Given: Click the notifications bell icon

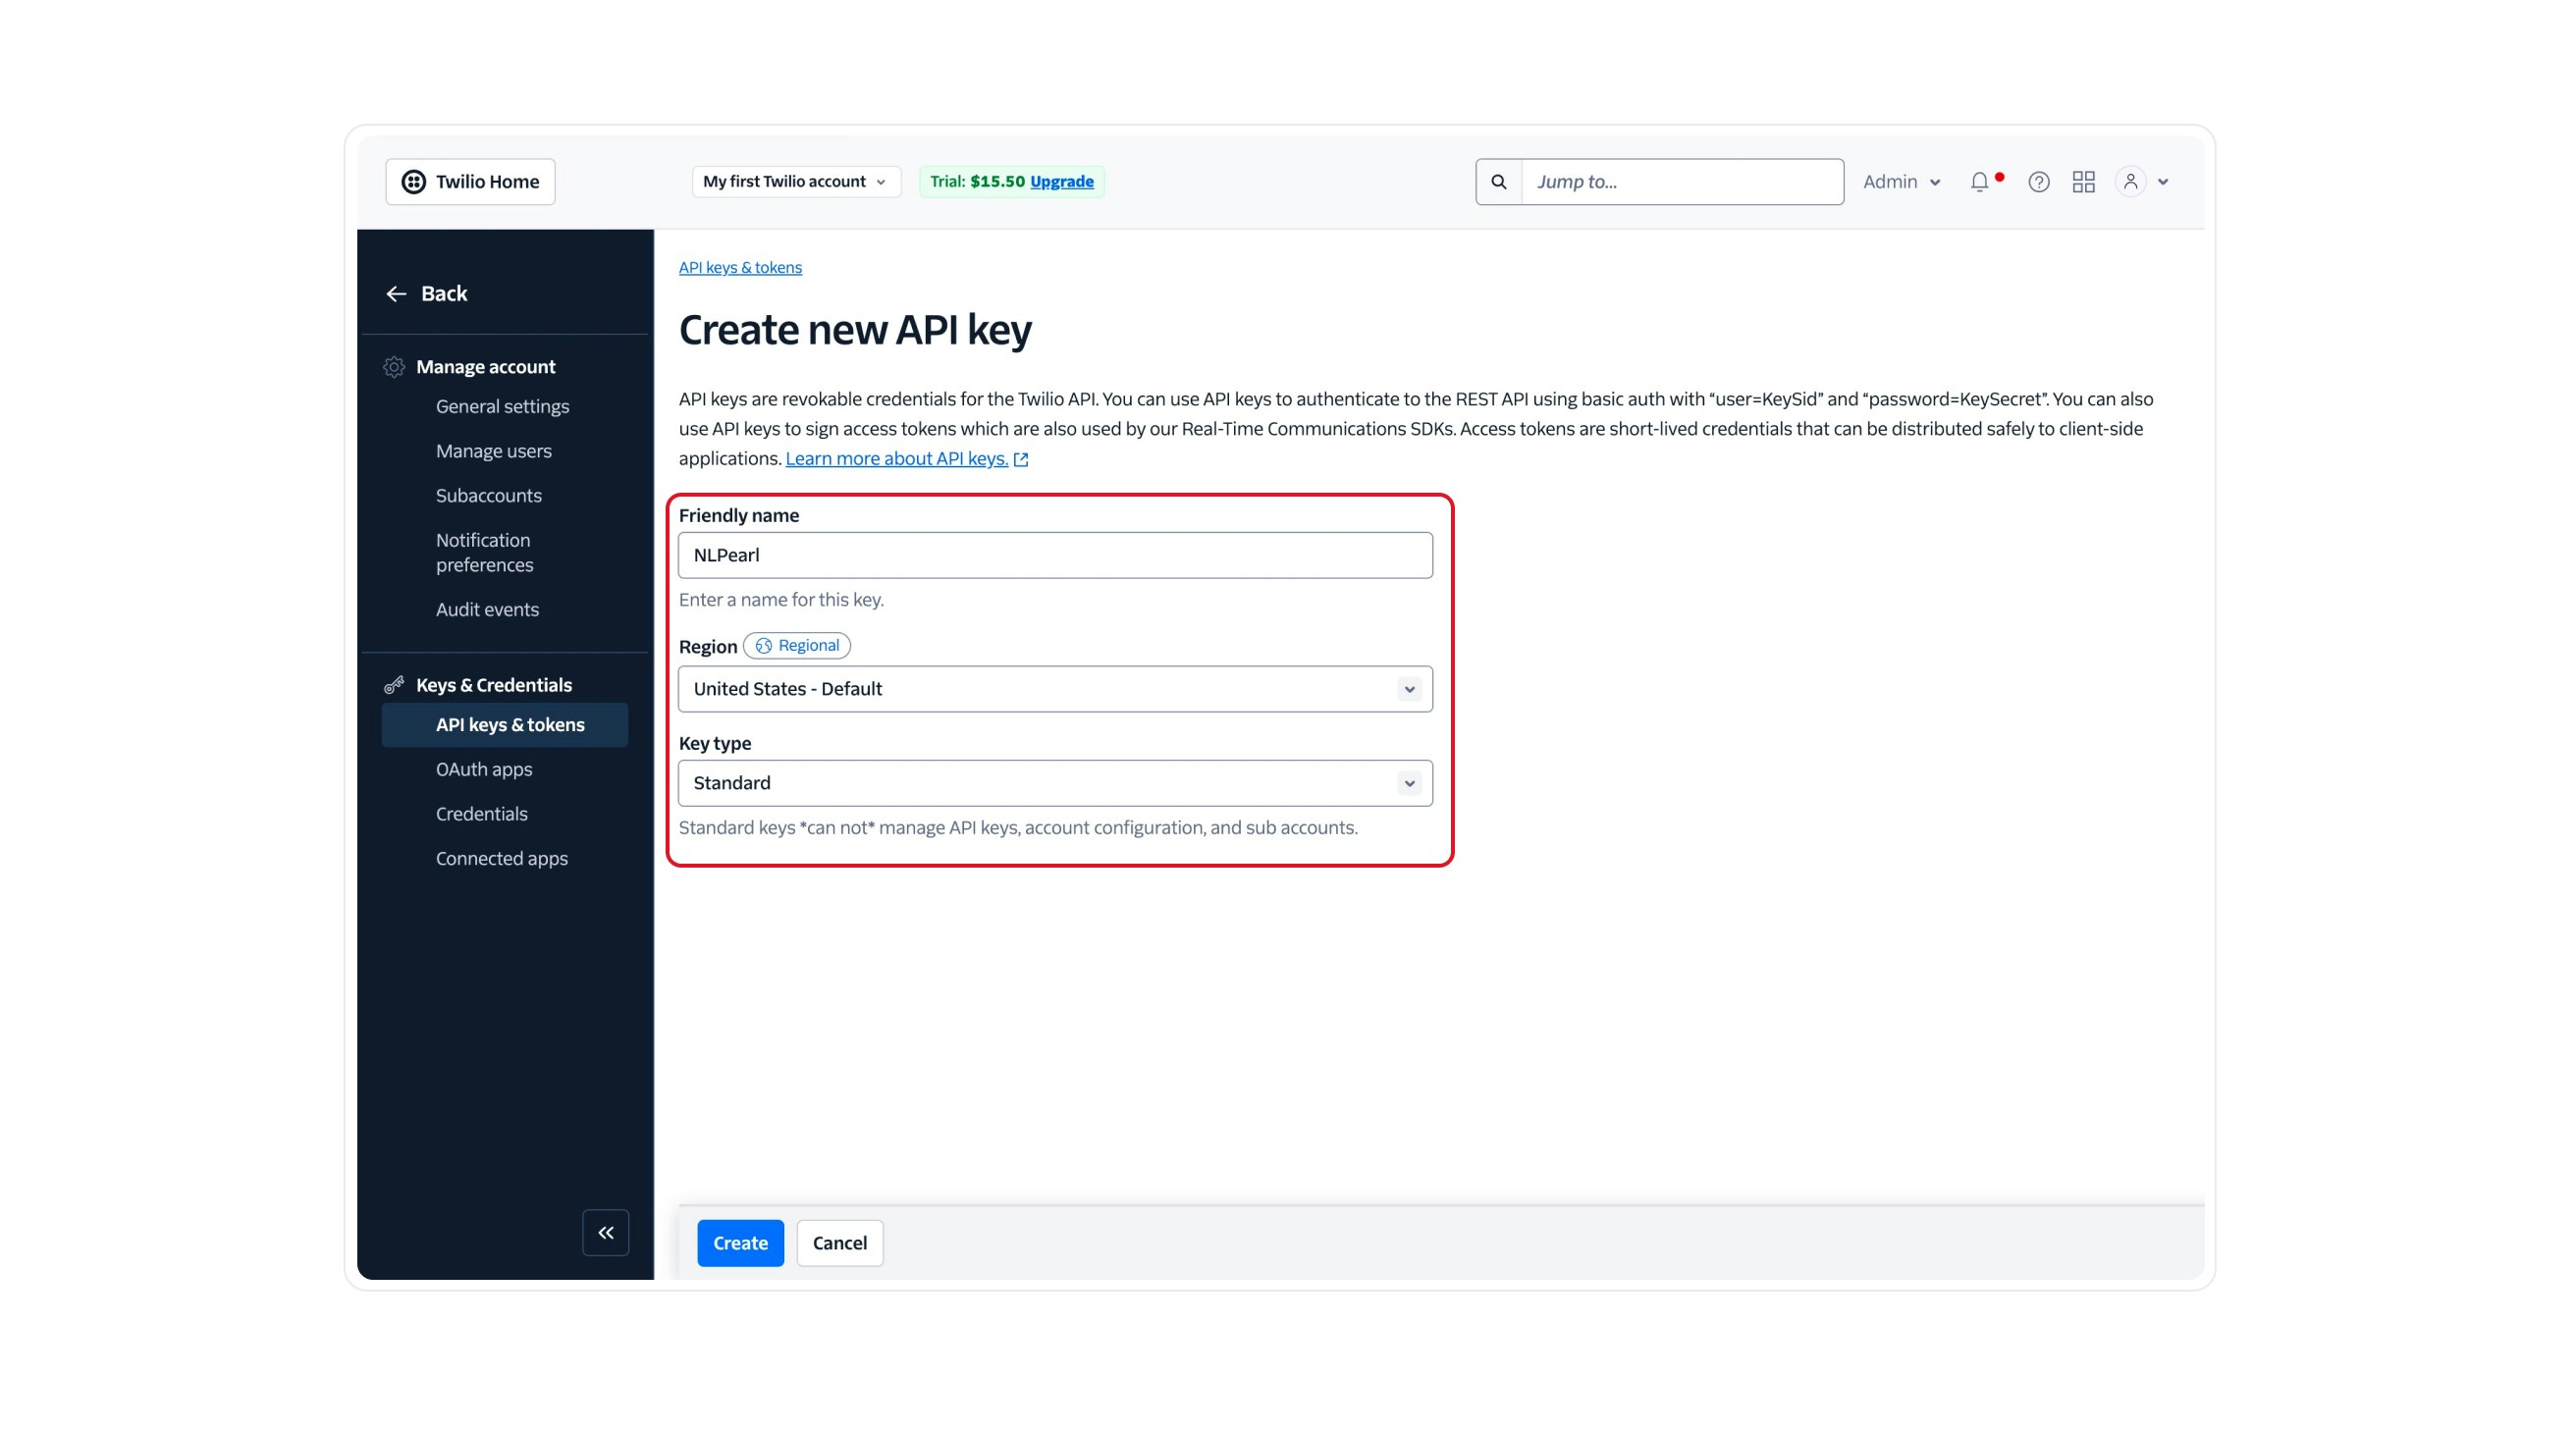Looking at the screenshot, I should (x=1979, y=181).
